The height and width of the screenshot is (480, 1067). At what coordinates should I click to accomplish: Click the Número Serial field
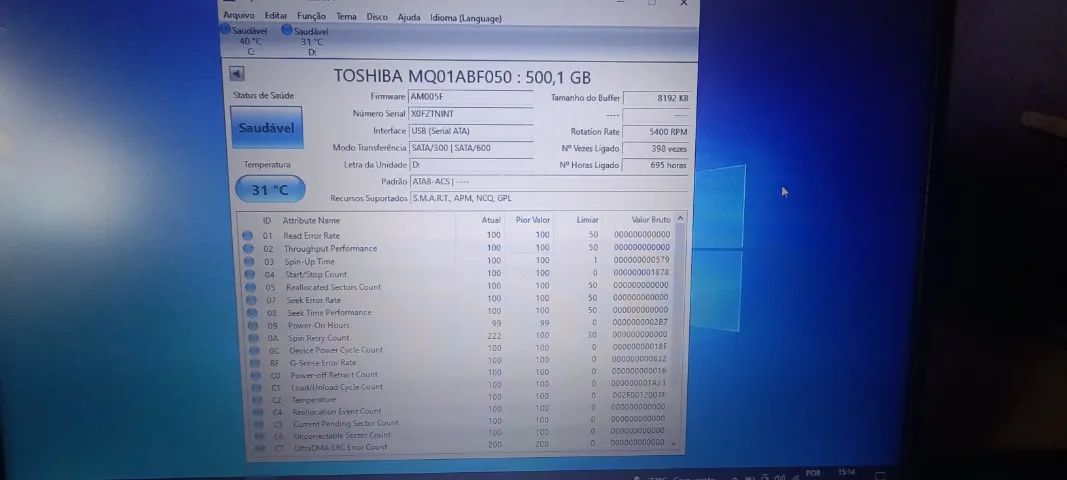click(x=471, y=114)
